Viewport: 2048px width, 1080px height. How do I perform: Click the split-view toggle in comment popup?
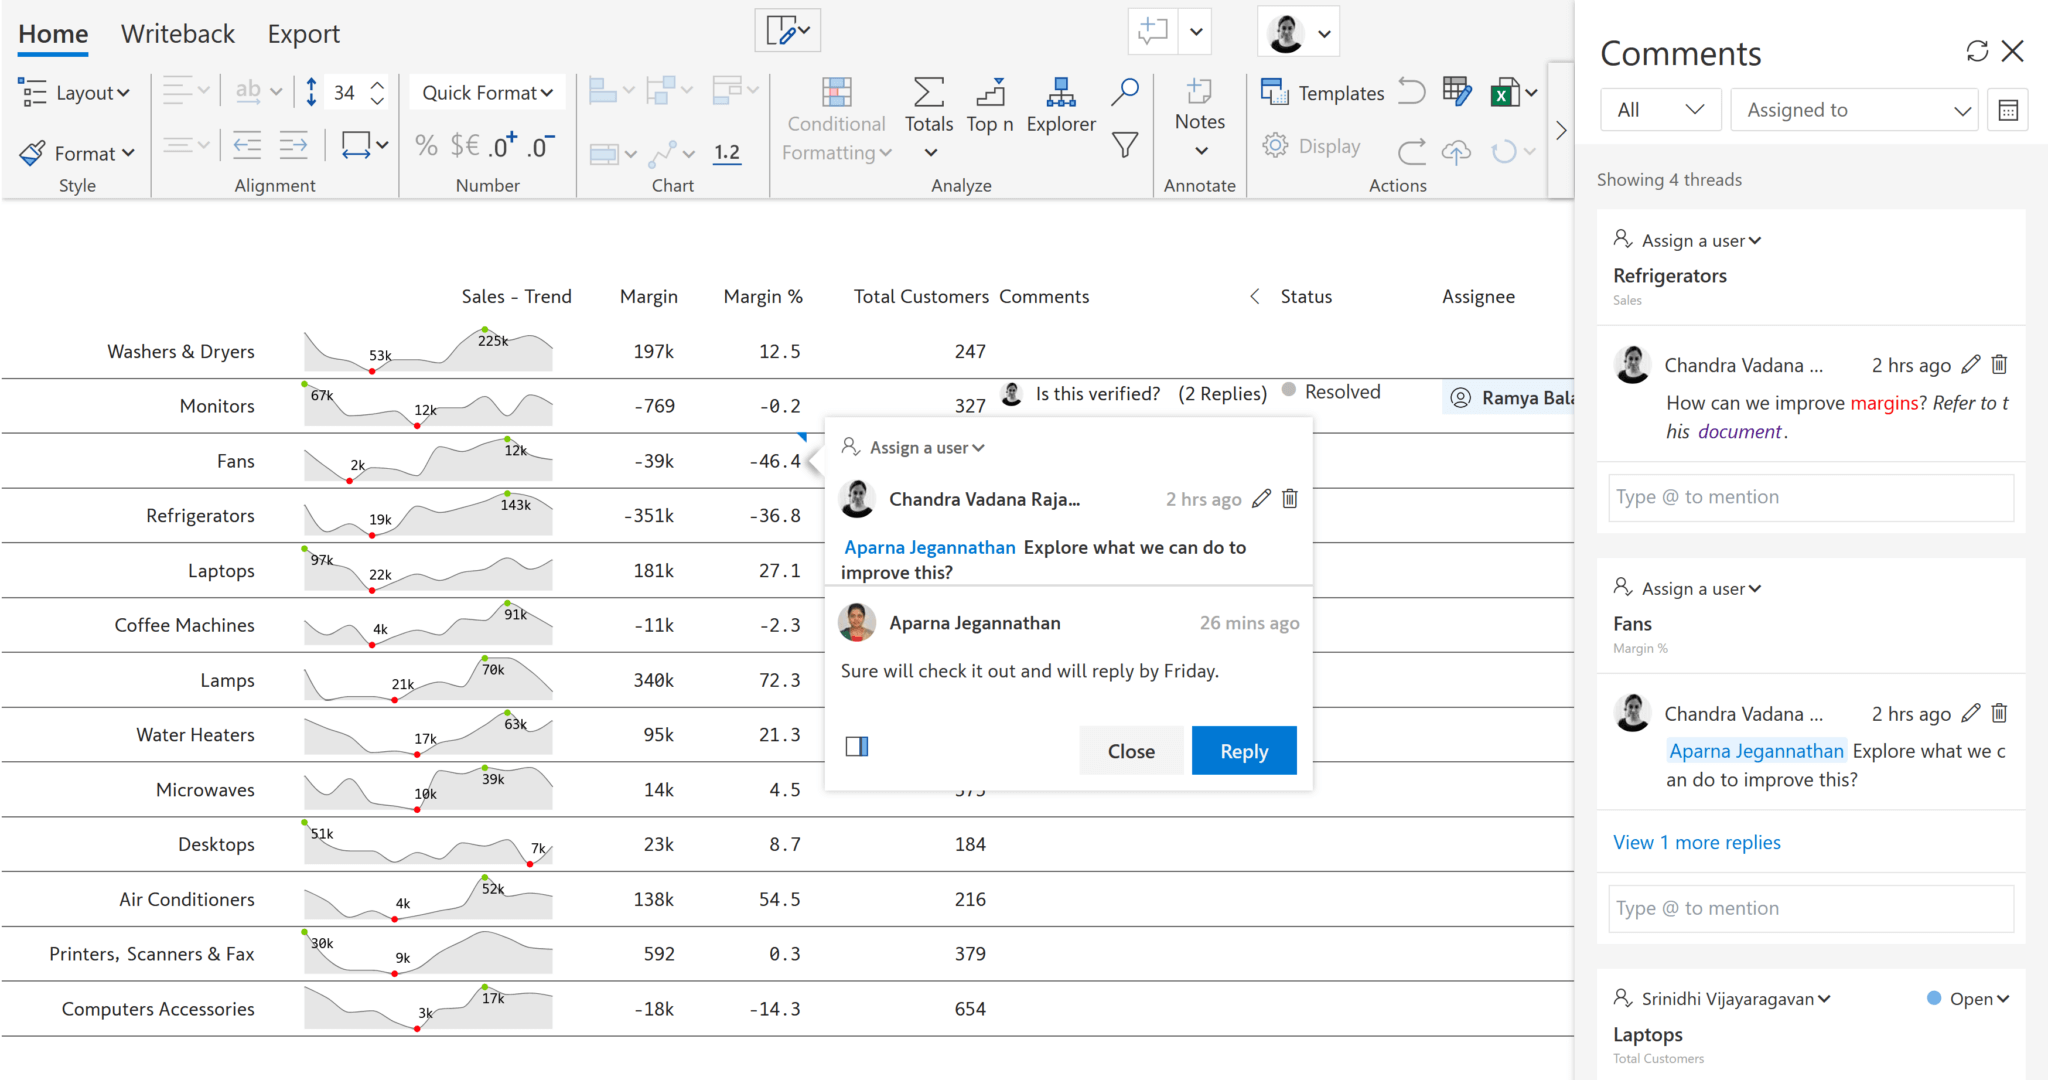pos(857,746)
